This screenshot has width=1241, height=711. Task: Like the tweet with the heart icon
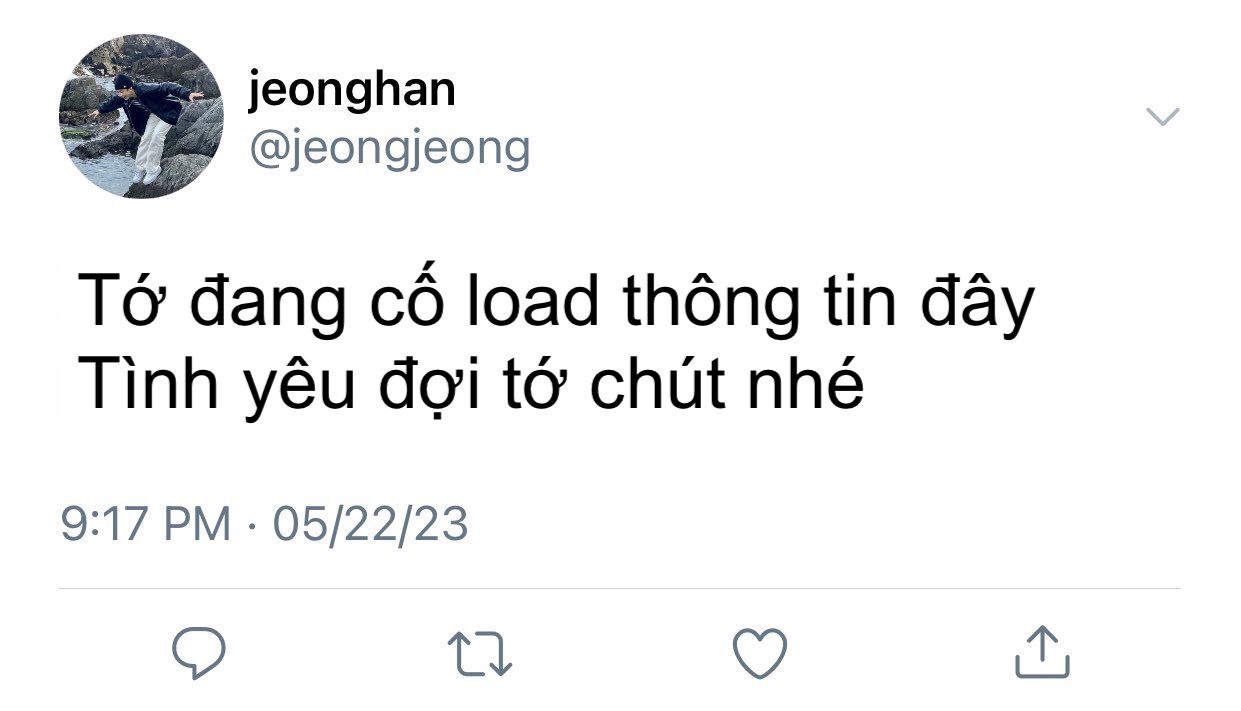760,654
